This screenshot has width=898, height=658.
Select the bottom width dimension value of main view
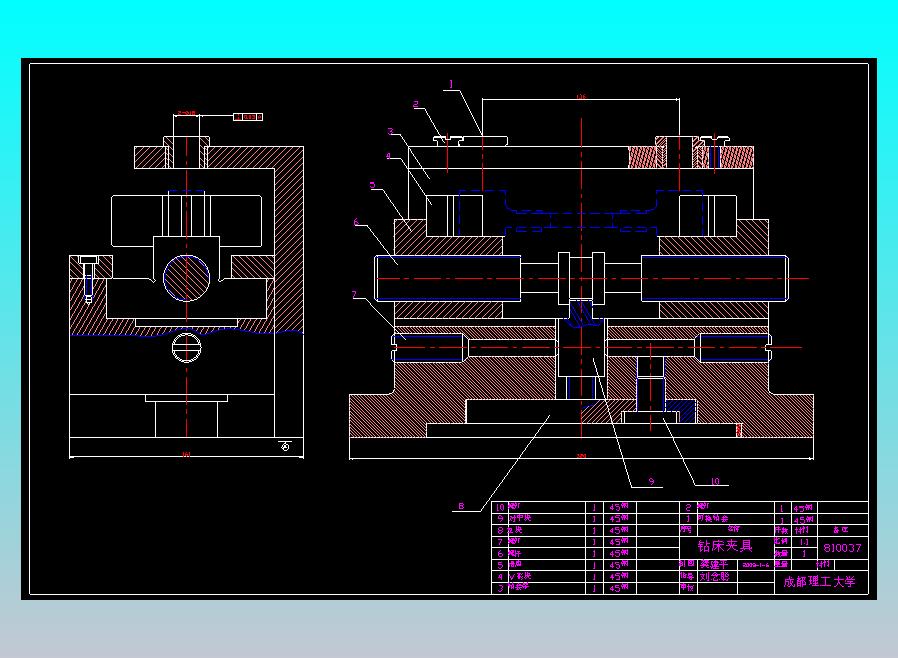click(x=581, y=456)
